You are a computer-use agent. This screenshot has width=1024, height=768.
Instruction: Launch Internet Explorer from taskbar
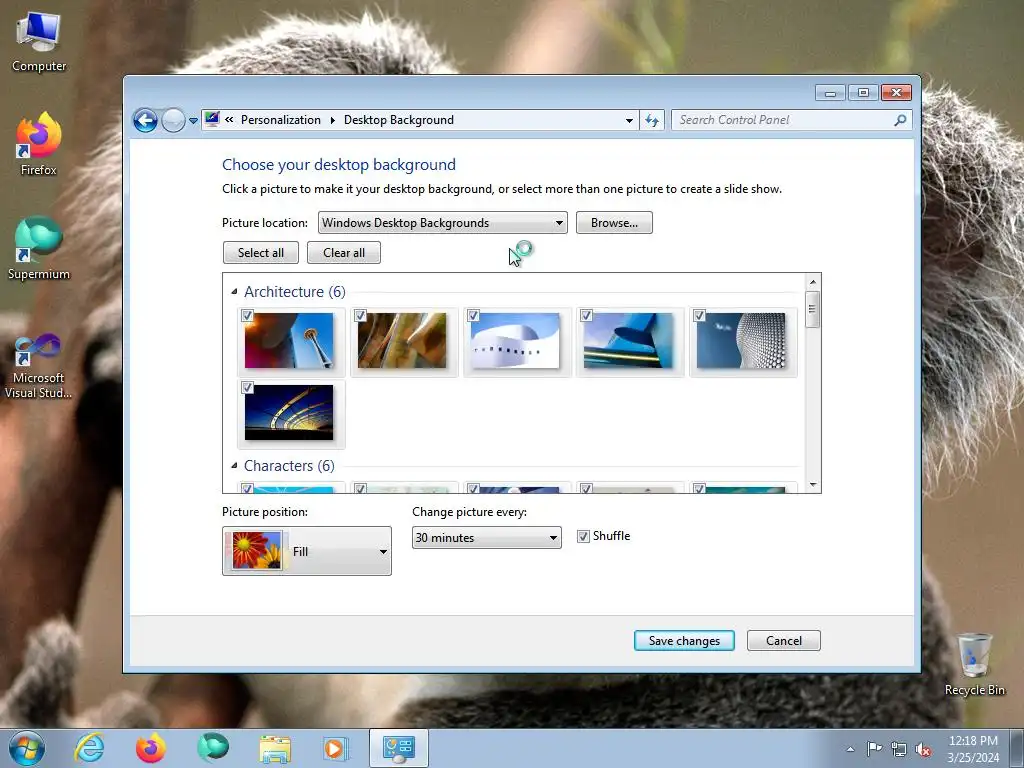[x=89, y=748]
